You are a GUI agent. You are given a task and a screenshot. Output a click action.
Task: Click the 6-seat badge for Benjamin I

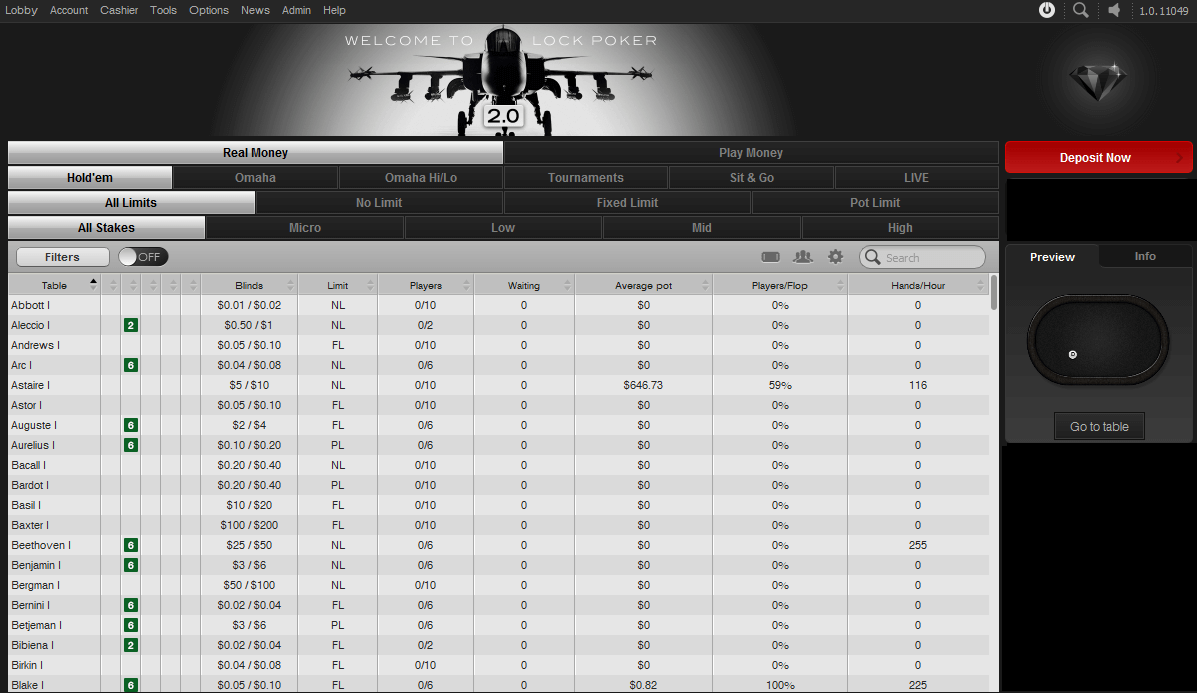[x=131, y=565]
